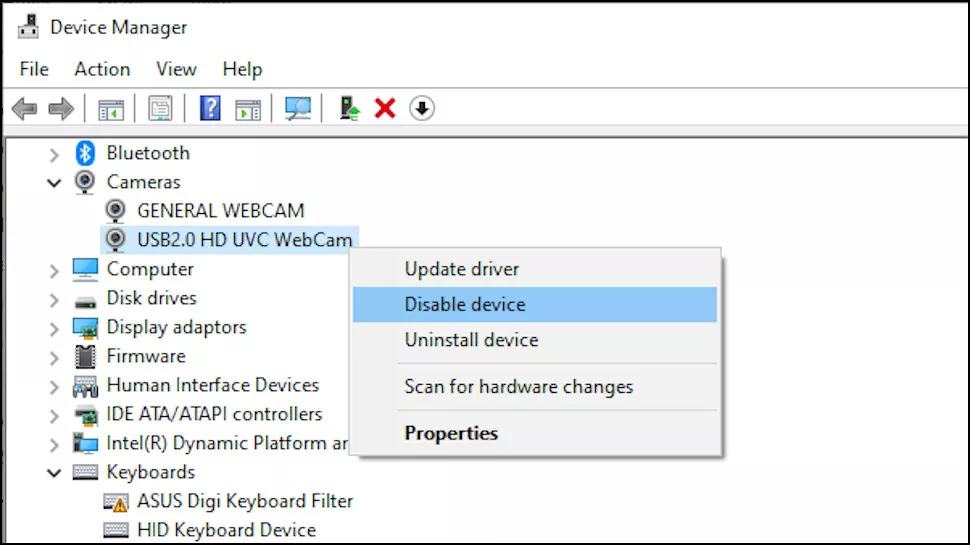970x545 pixels.
Task: Expand the Disk drives category
Action: pyautogui.click(x=54, y=299)
